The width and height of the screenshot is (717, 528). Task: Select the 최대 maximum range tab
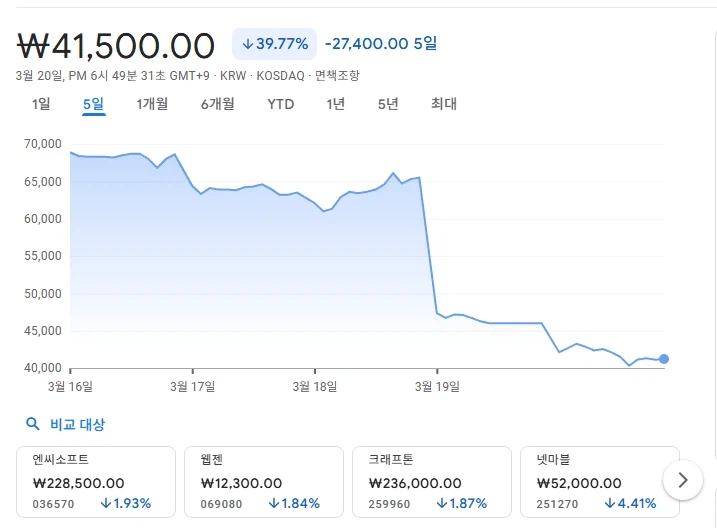tap(444, 104)
